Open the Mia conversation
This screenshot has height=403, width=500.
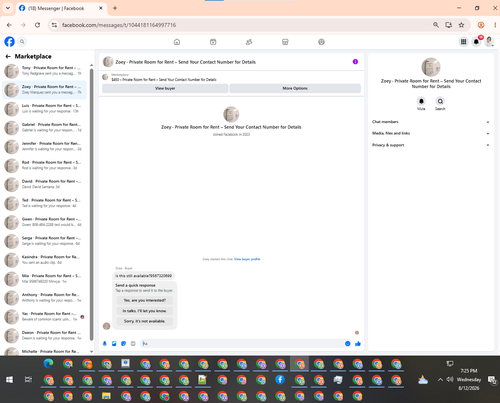(45, 279)
